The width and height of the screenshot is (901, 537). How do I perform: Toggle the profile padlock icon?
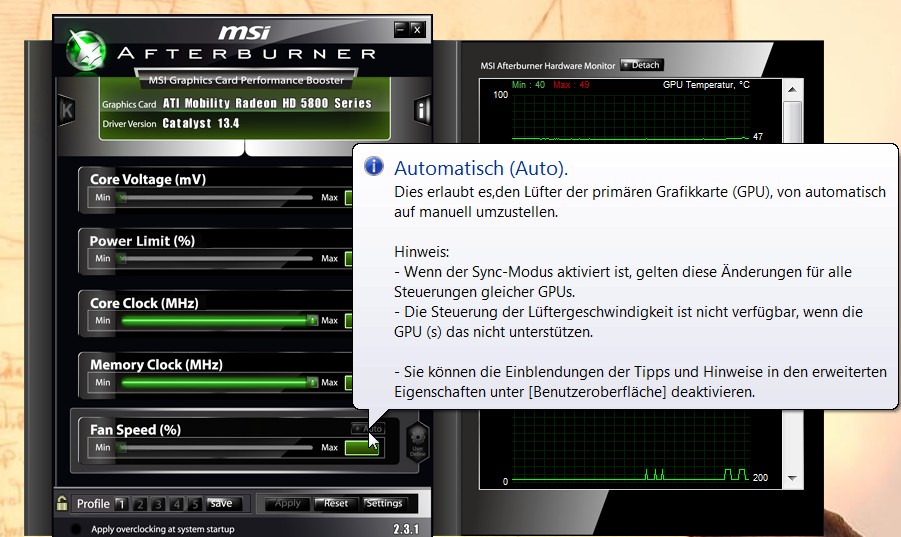pyautogui.click(x=62, y=503)
